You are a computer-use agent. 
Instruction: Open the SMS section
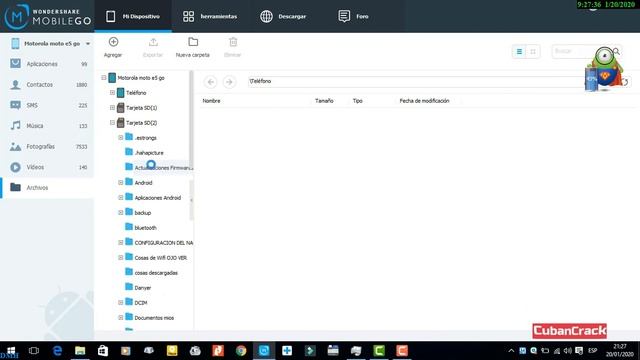coord(48,105)
